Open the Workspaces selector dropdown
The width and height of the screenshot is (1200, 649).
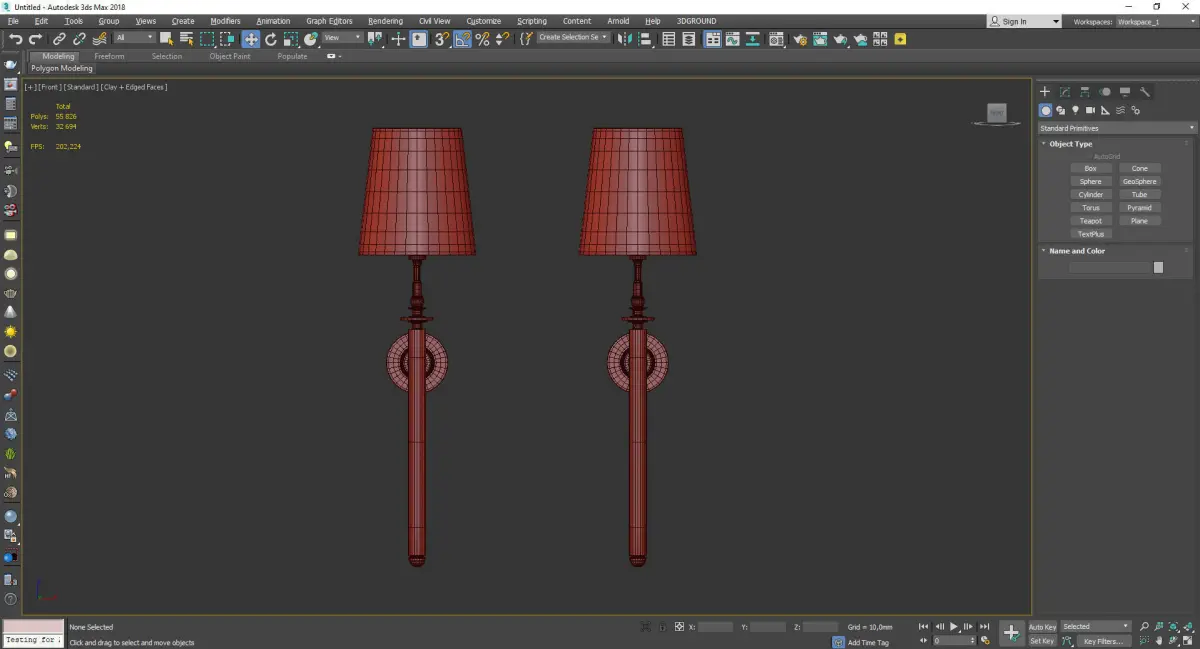tap(1155, 21)
